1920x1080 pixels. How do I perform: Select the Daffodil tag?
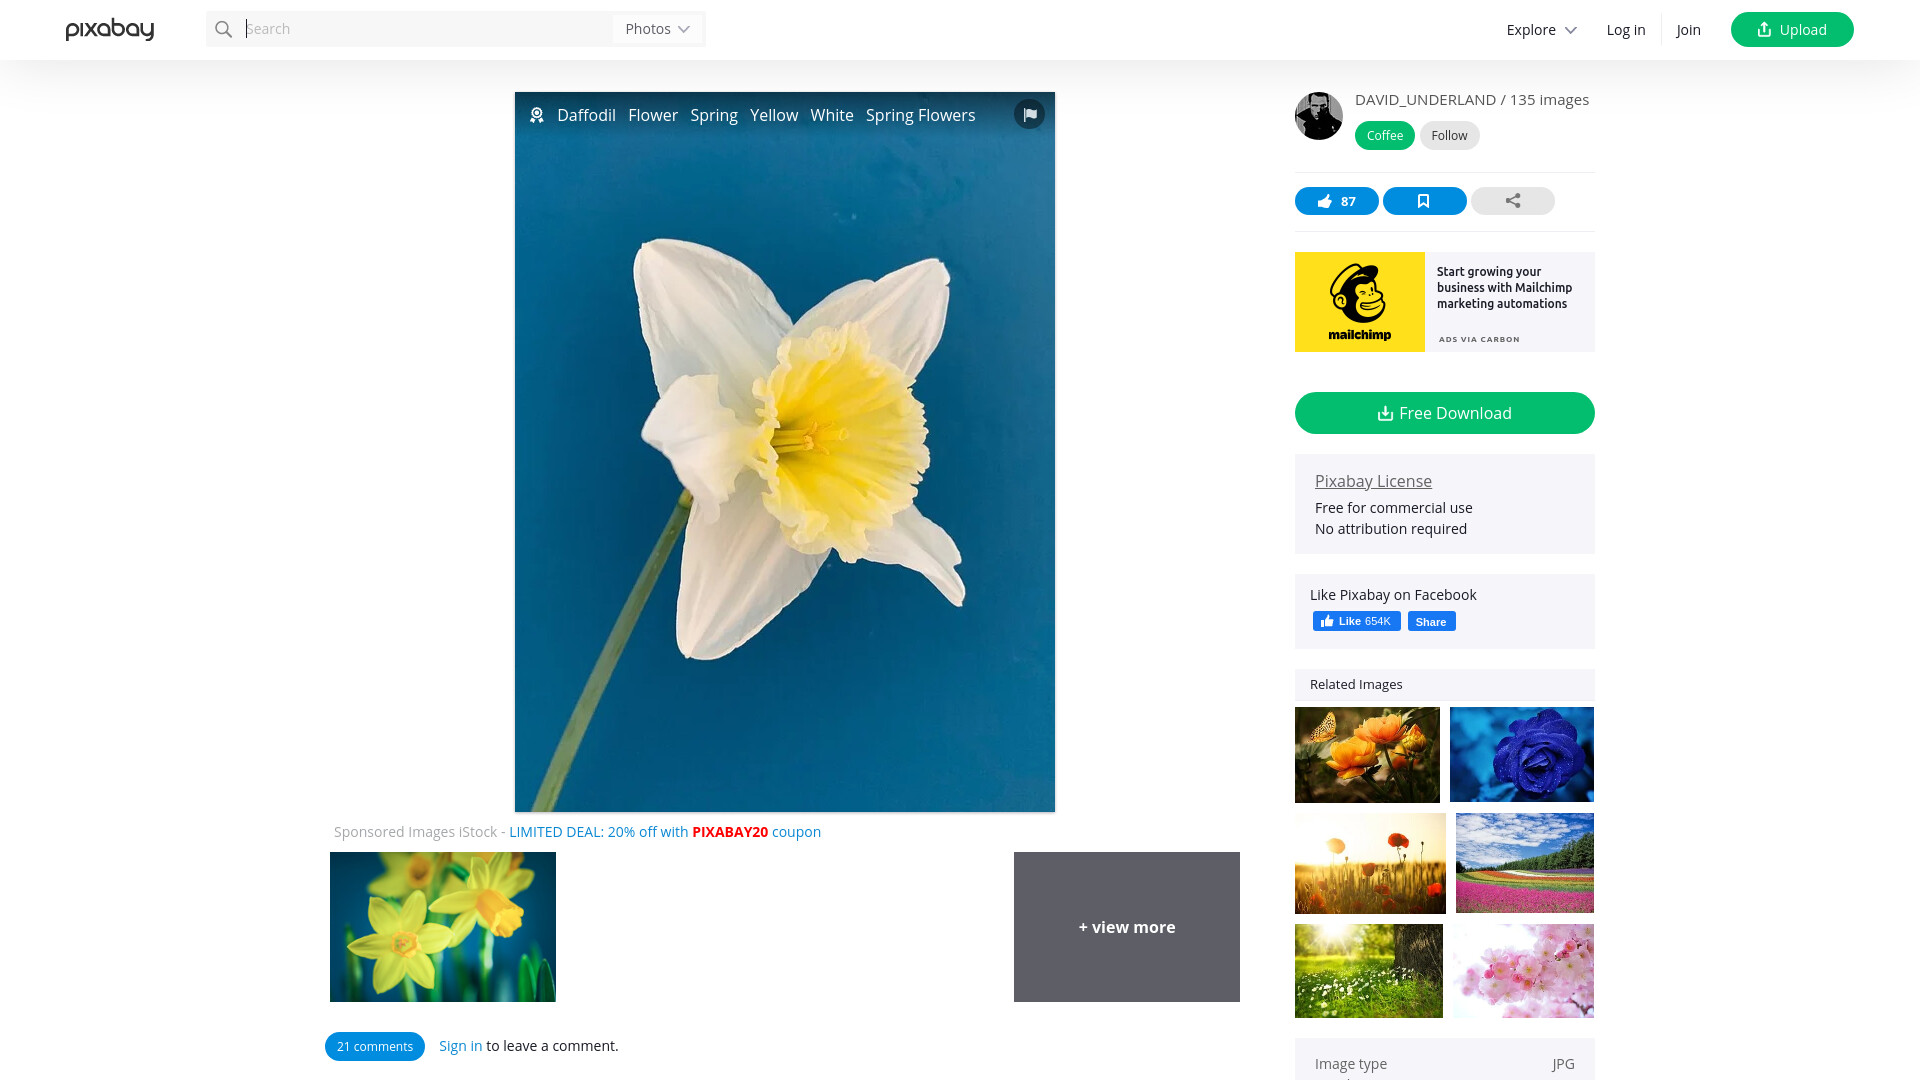(x=586, y=115)
